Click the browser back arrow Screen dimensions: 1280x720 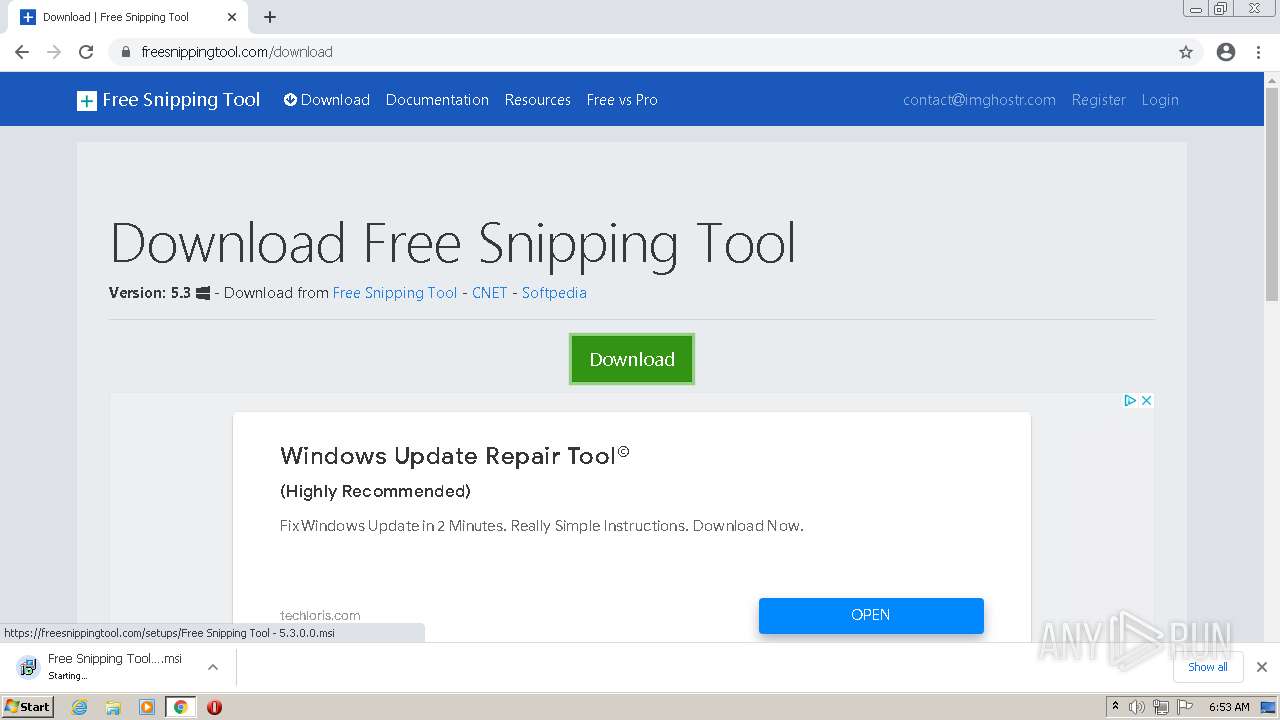[22, 52]
